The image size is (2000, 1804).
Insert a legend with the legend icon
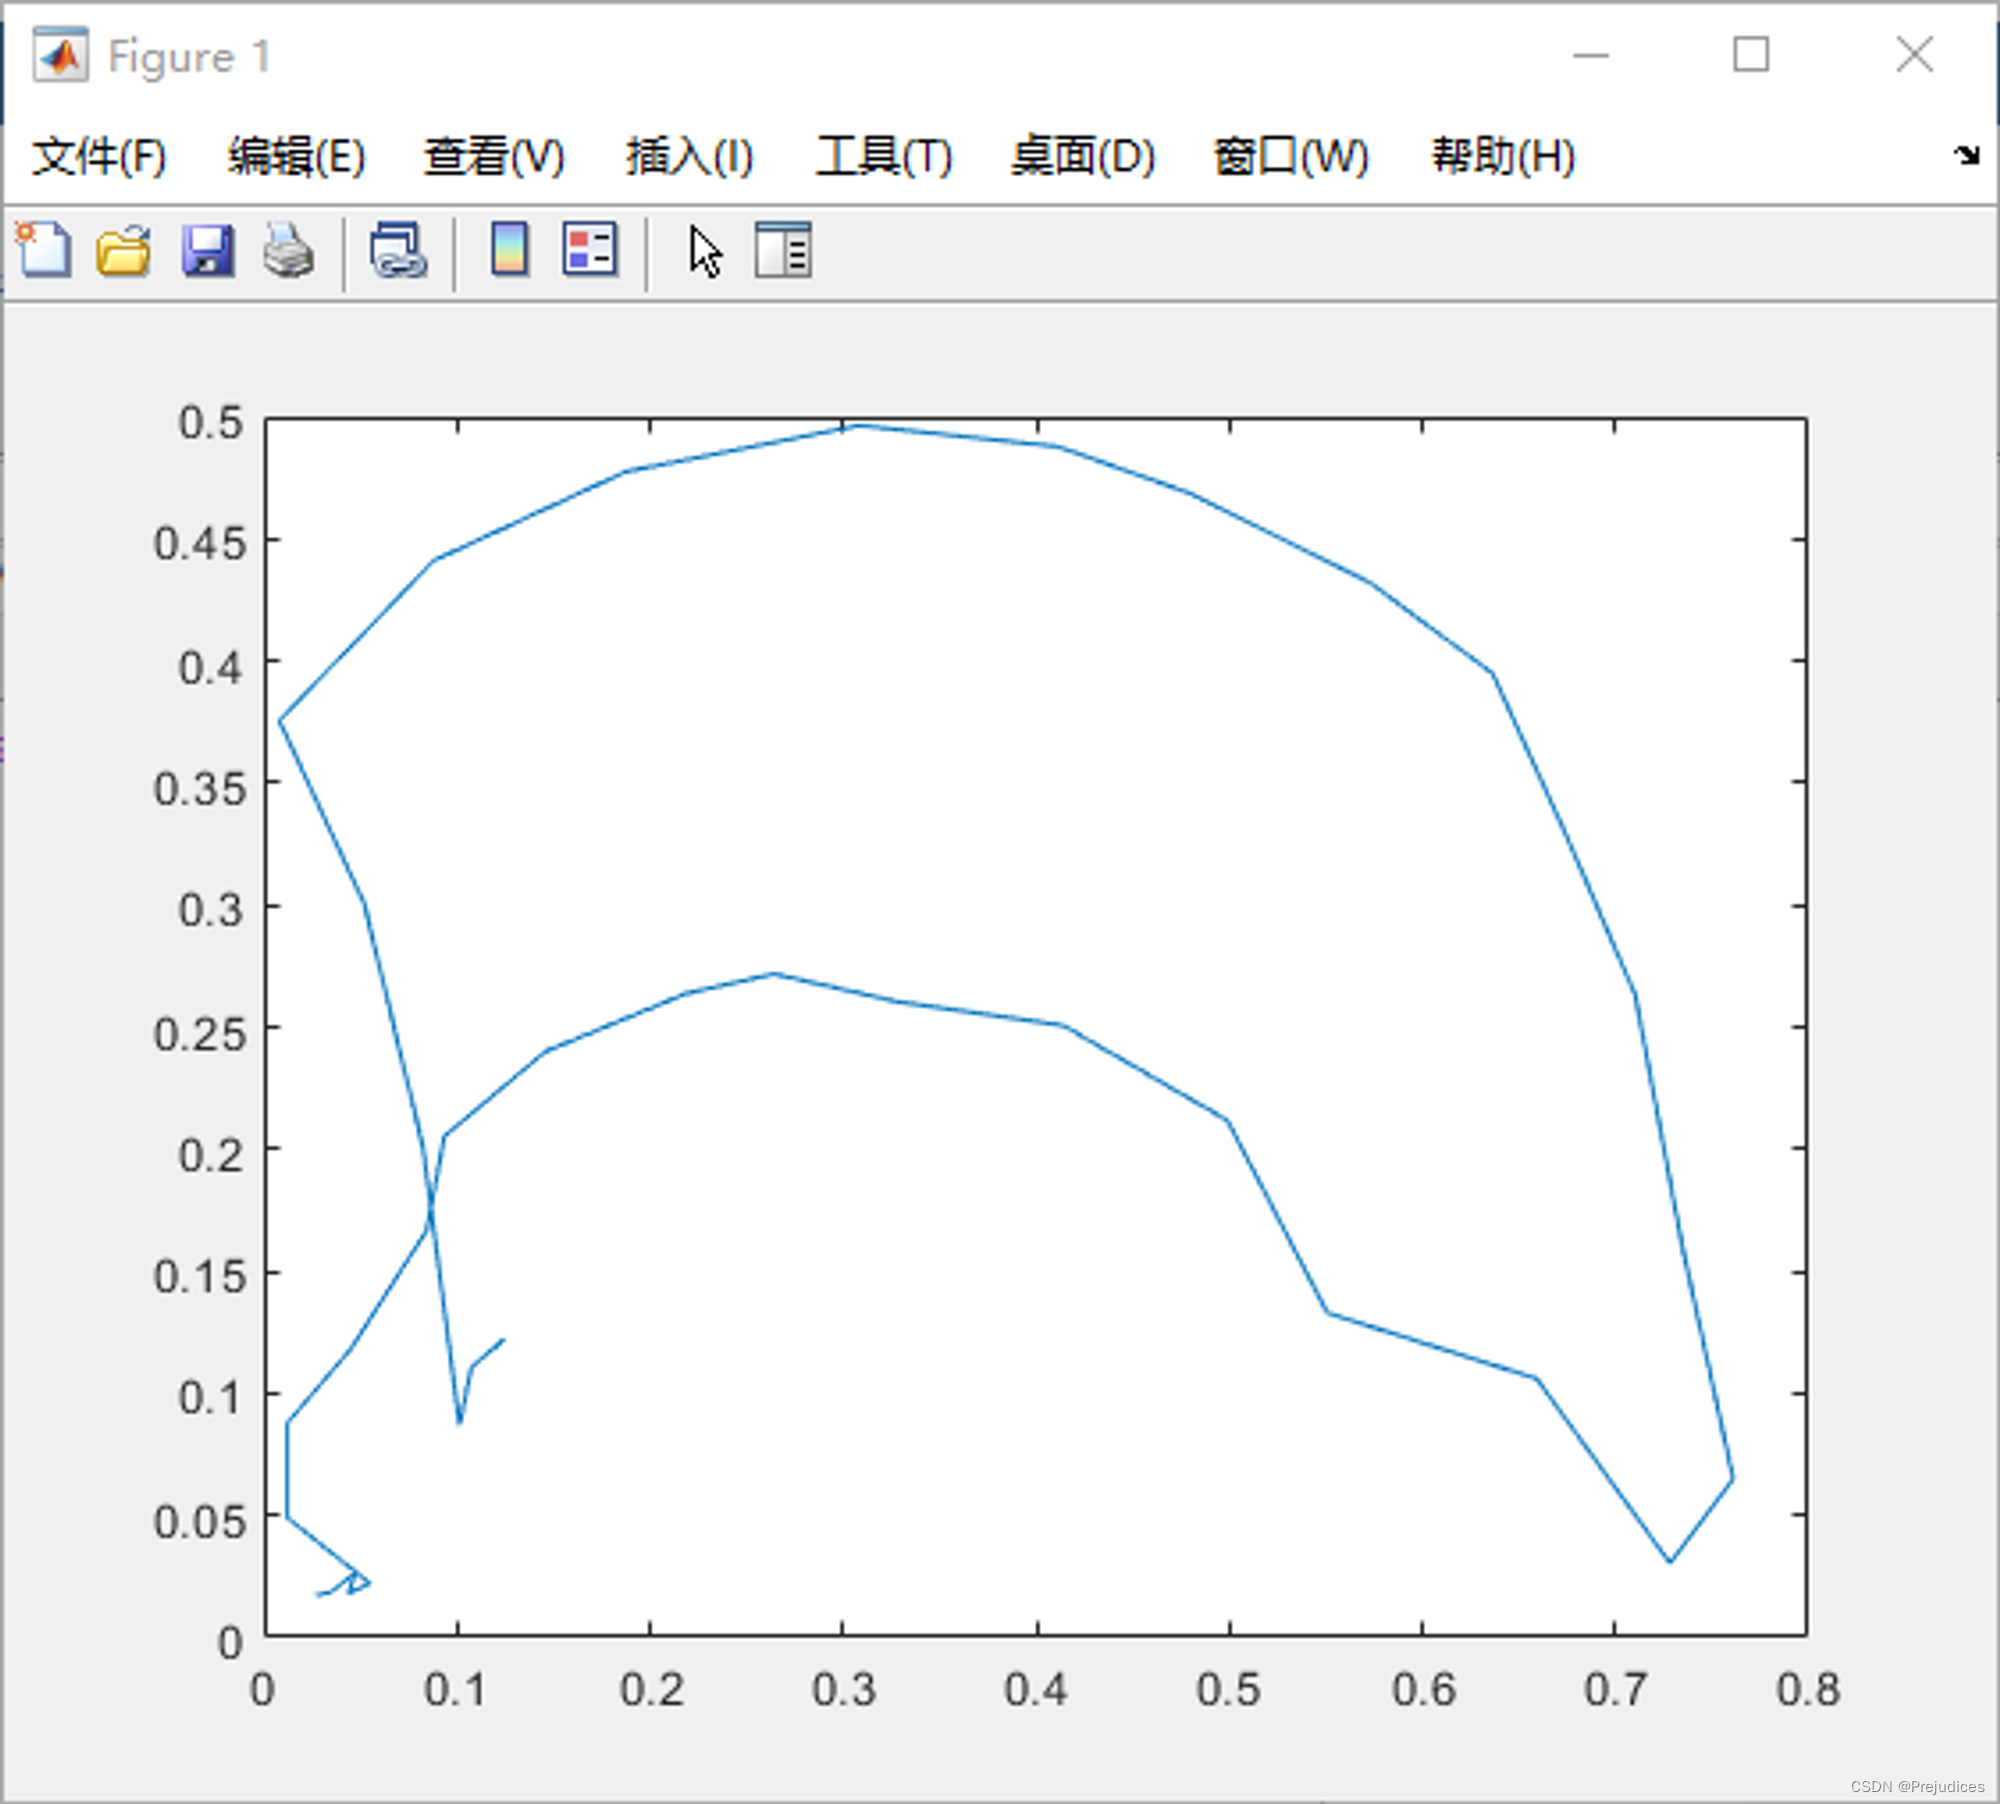click(590, 249)
